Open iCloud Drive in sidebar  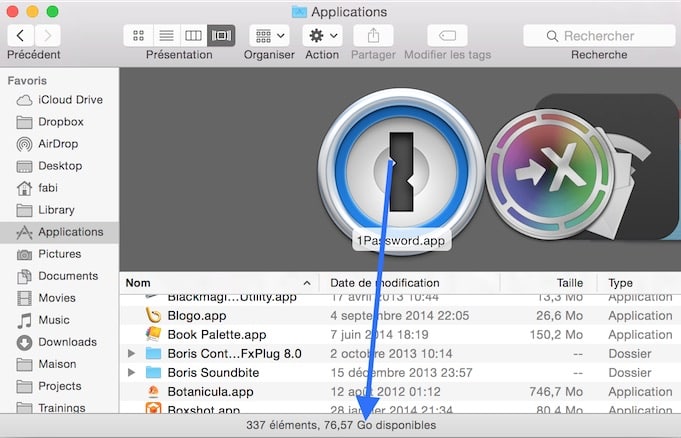click(x=60, y=100)
